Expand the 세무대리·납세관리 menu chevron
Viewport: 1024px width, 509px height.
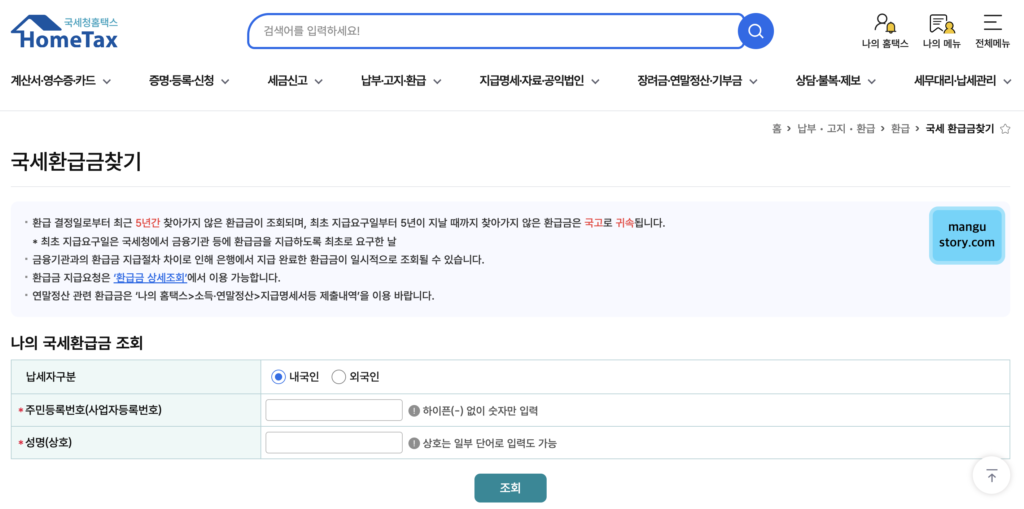pyautogui.click(x=1008, y=82)
